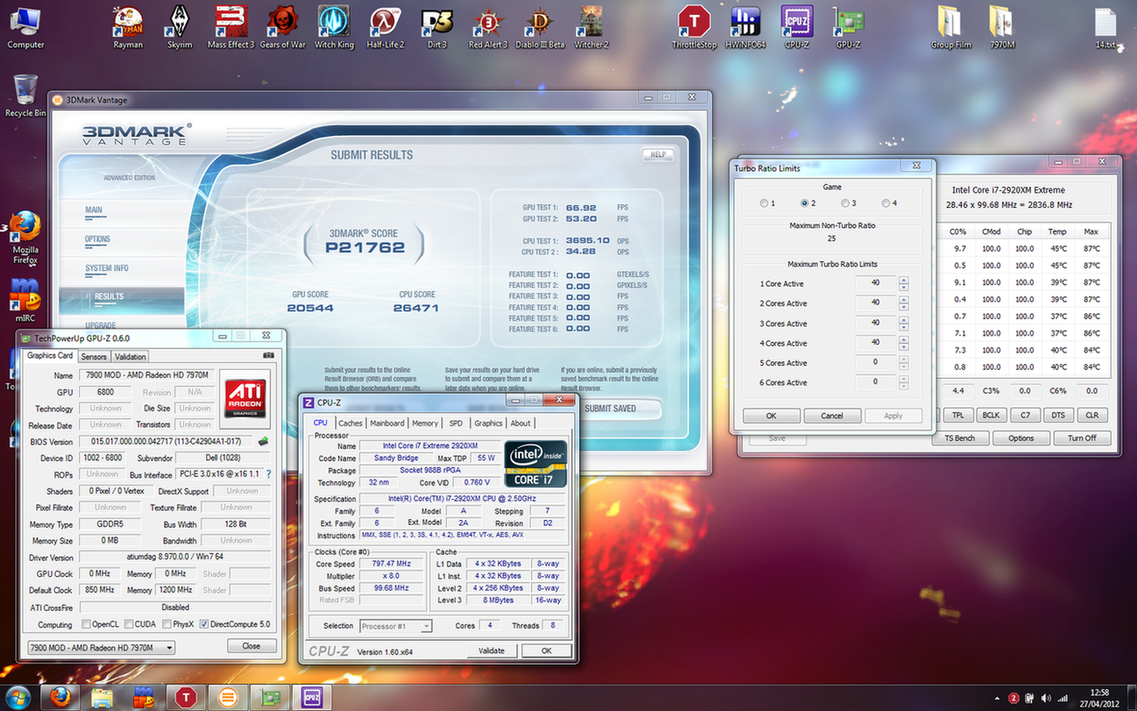1137x711 pixels.
Task: Click OK in Turbo Ratio Limits dialog
Action: 772,416
